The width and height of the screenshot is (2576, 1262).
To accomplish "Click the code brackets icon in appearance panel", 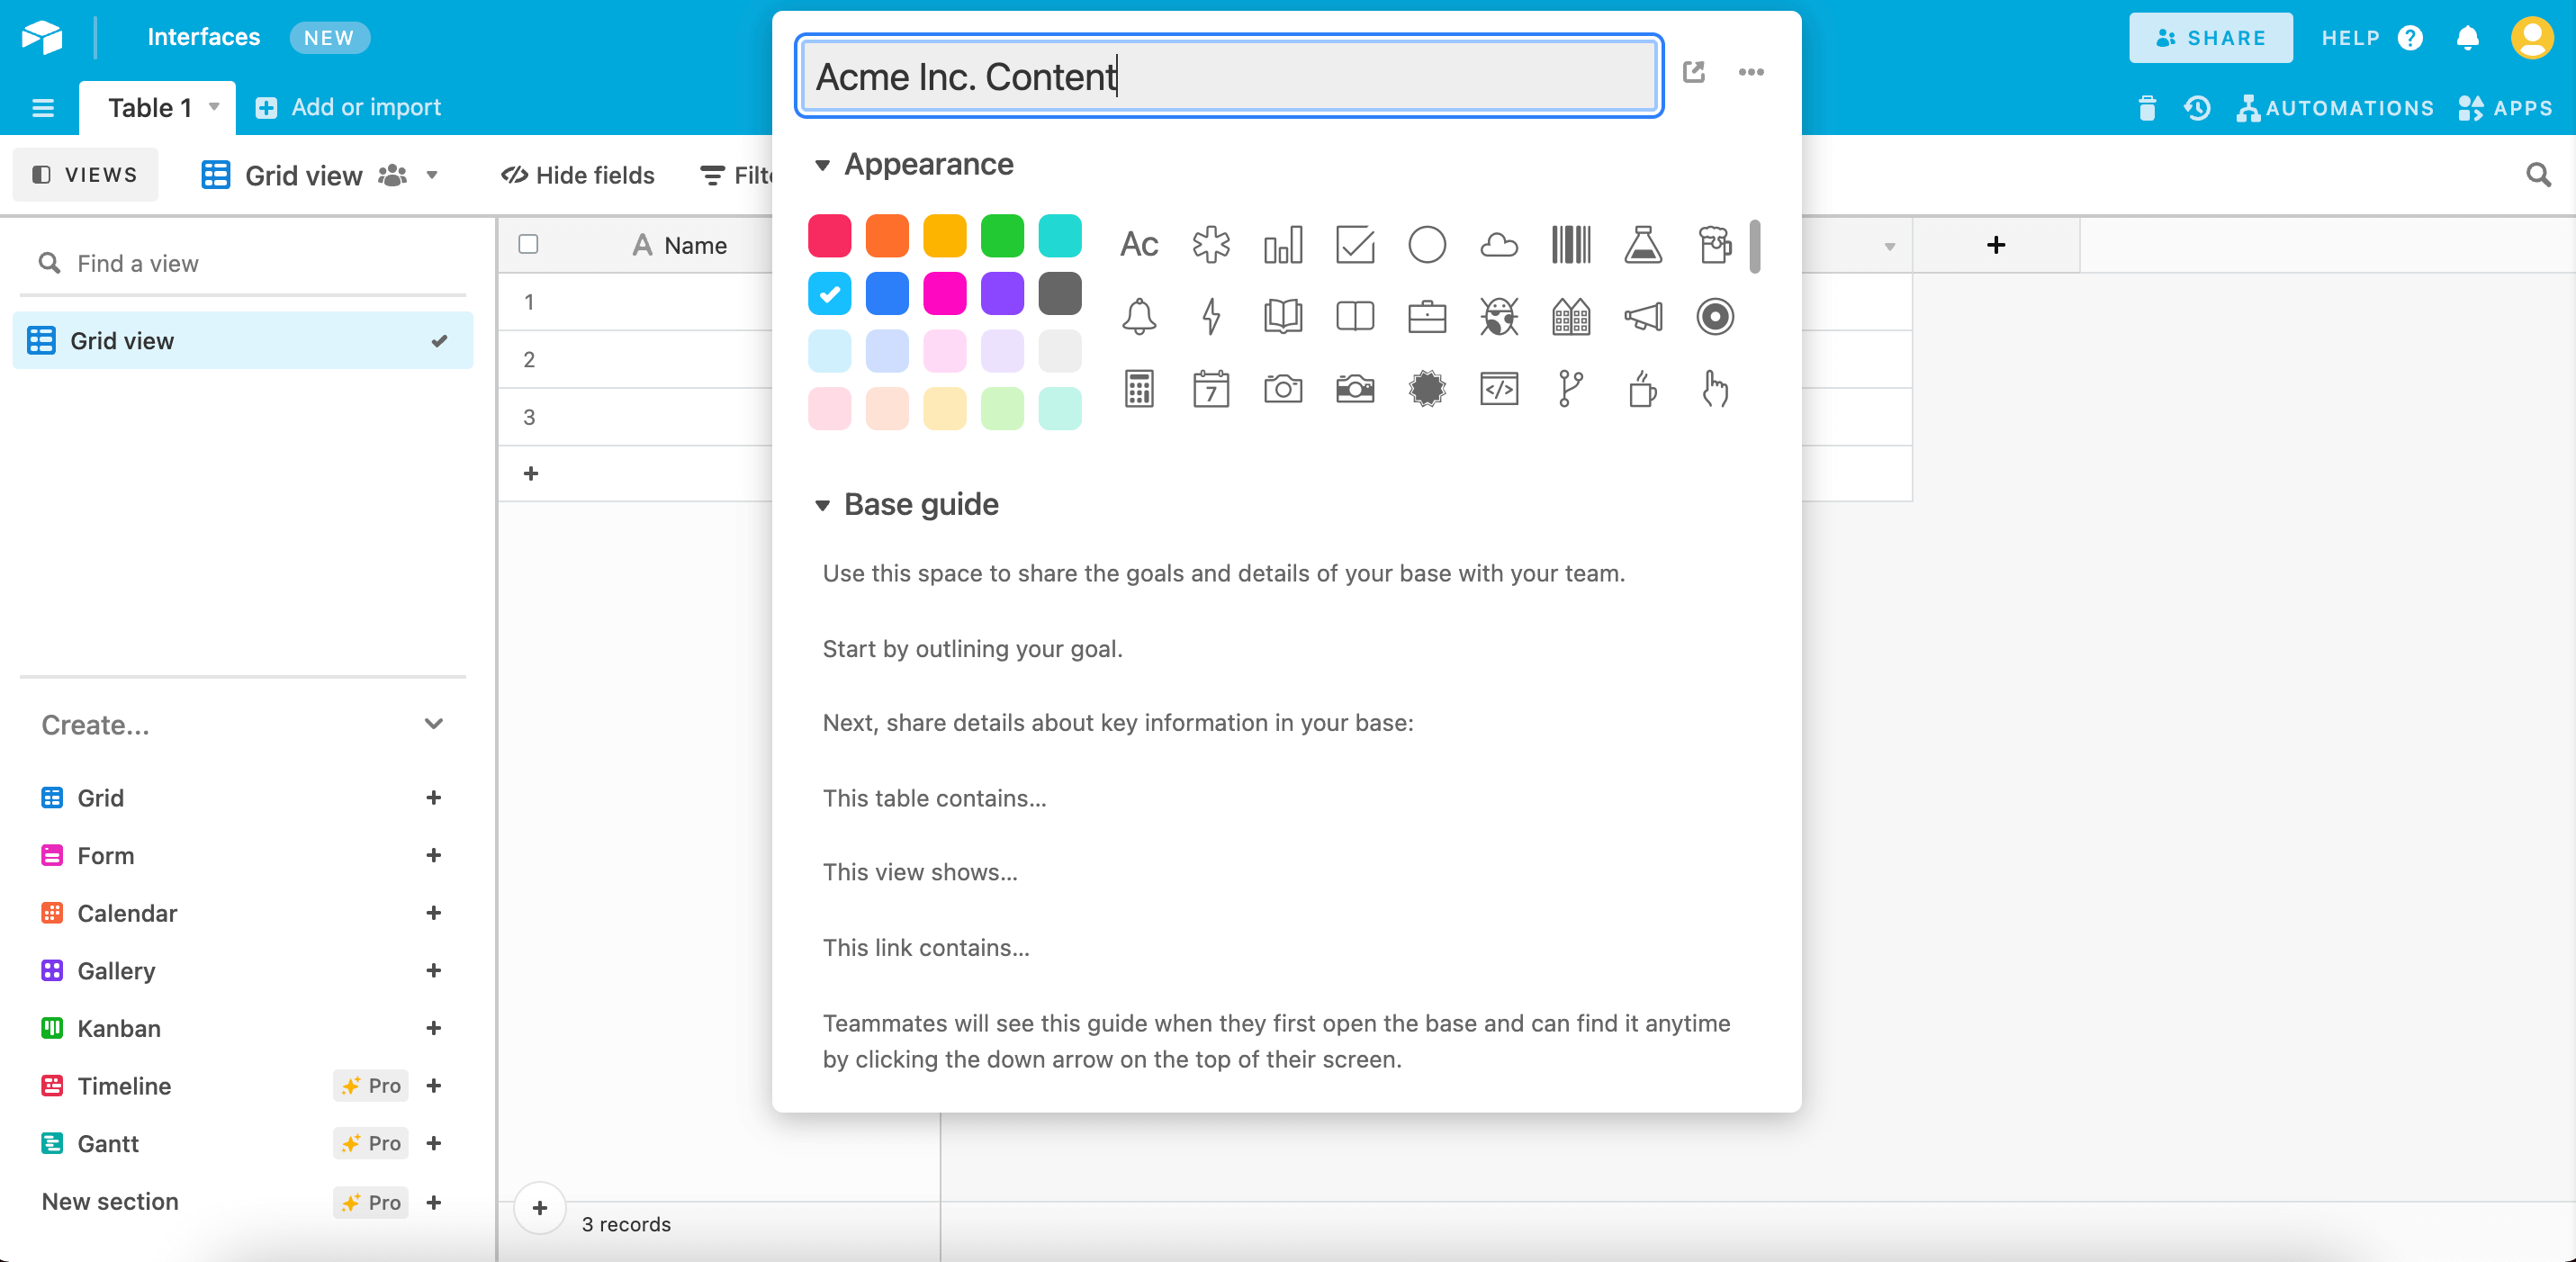I will (x=1499, y=390).
